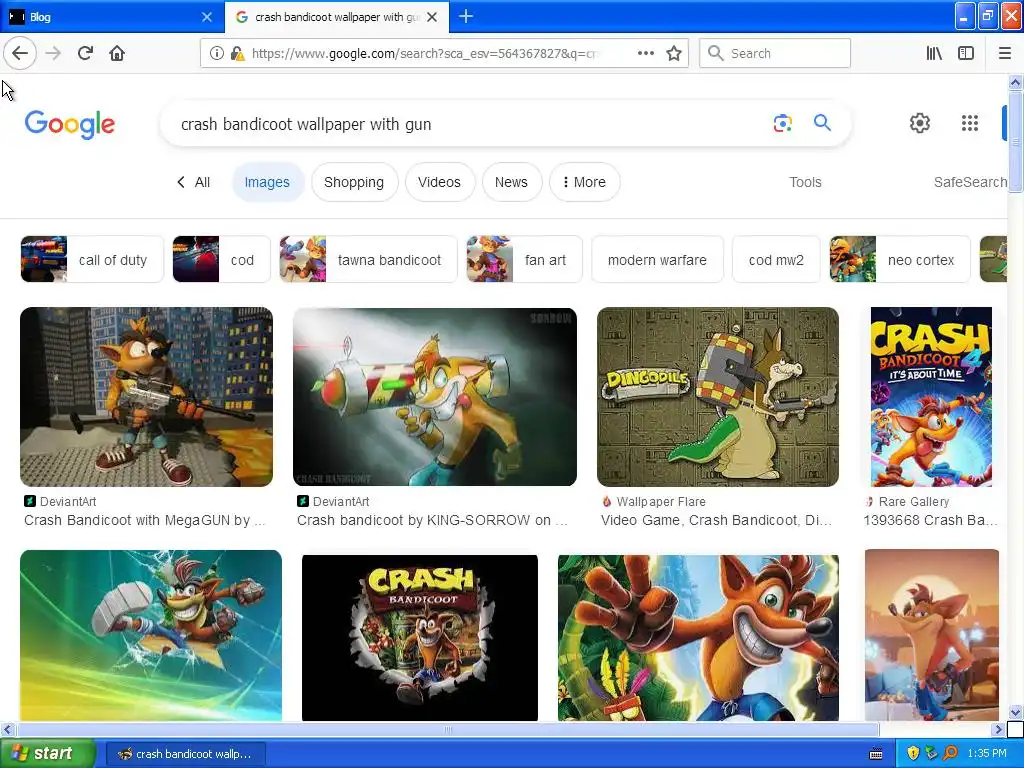Toggle the browser sidebar view
The image size is (1024, 768).
point(966,53)
